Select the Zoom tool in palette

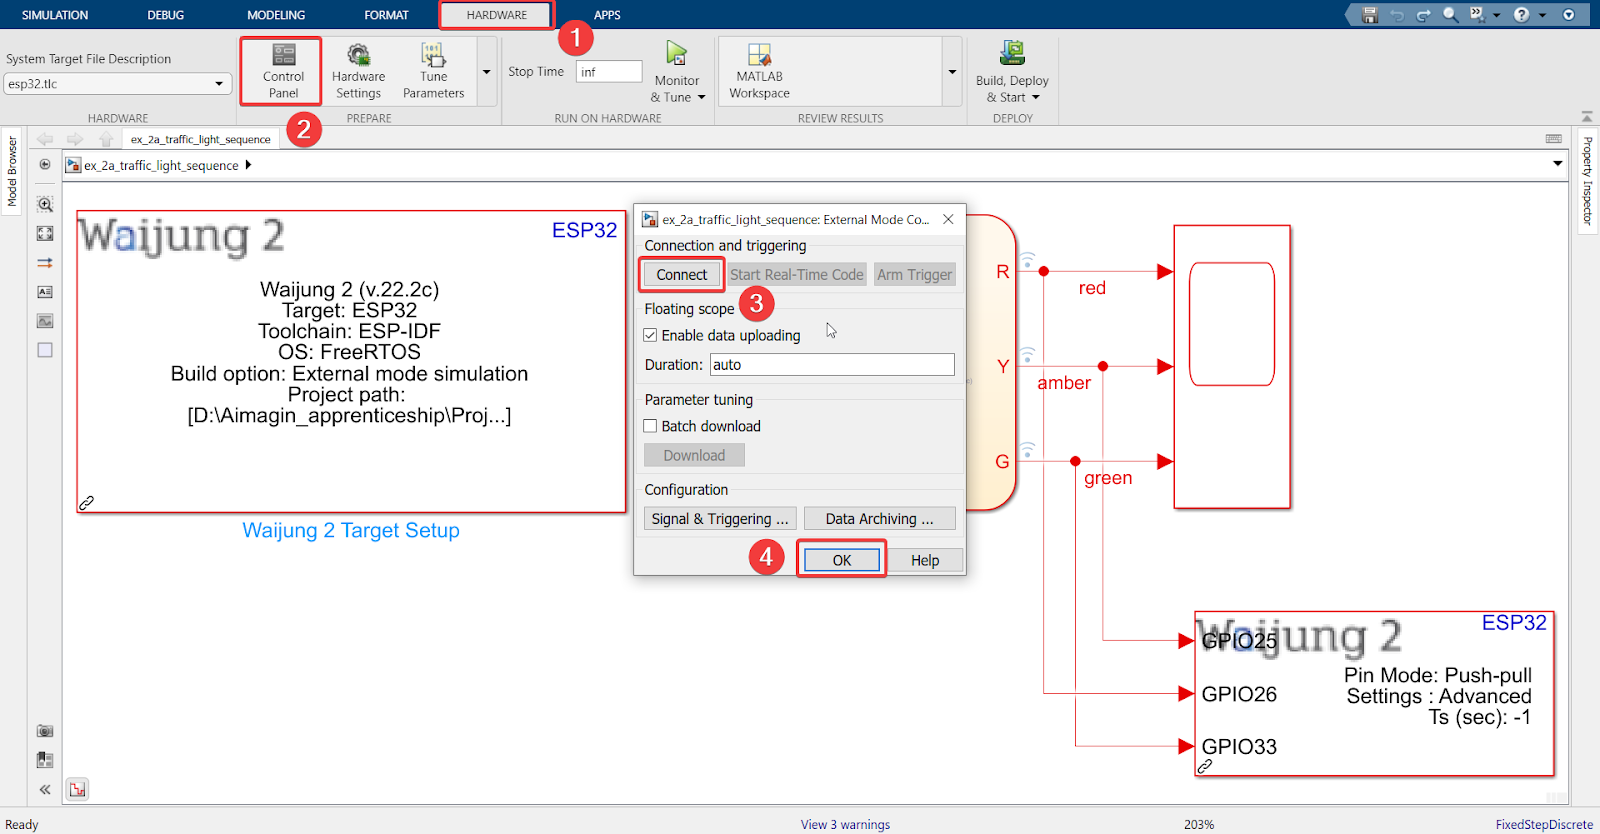coord(45,204)
